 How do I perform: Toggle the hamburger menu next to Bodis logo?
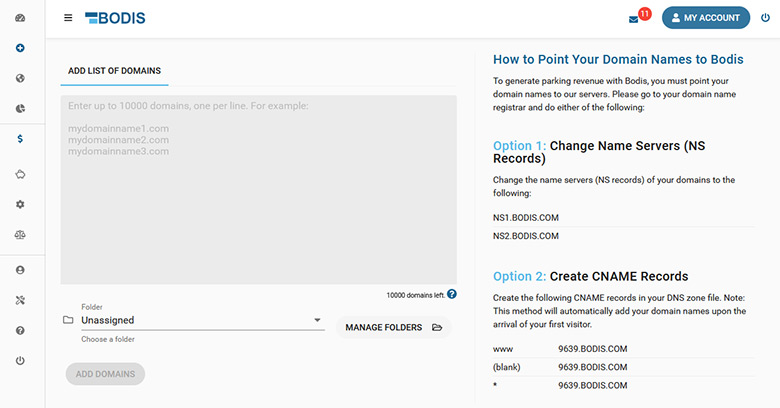(68, 18)
